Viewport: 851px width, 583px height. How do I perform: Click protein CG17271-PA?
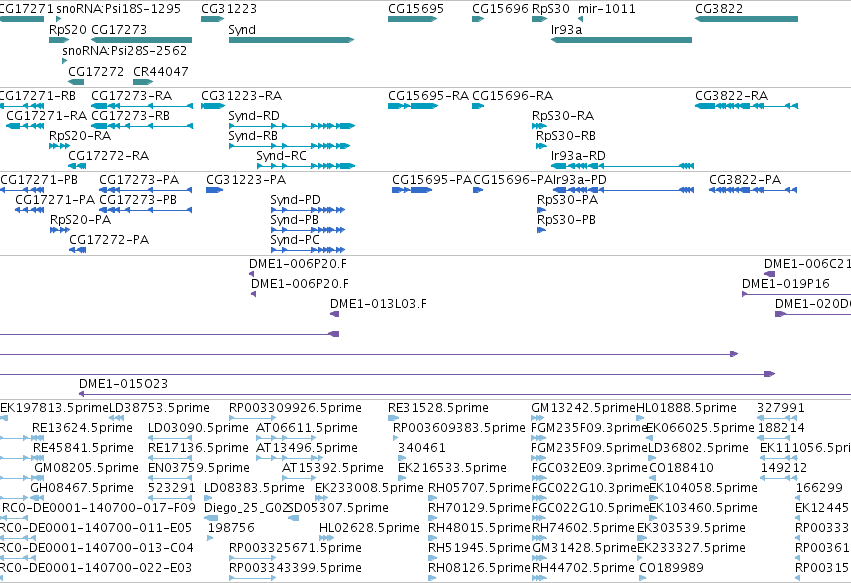coord(30,210)
